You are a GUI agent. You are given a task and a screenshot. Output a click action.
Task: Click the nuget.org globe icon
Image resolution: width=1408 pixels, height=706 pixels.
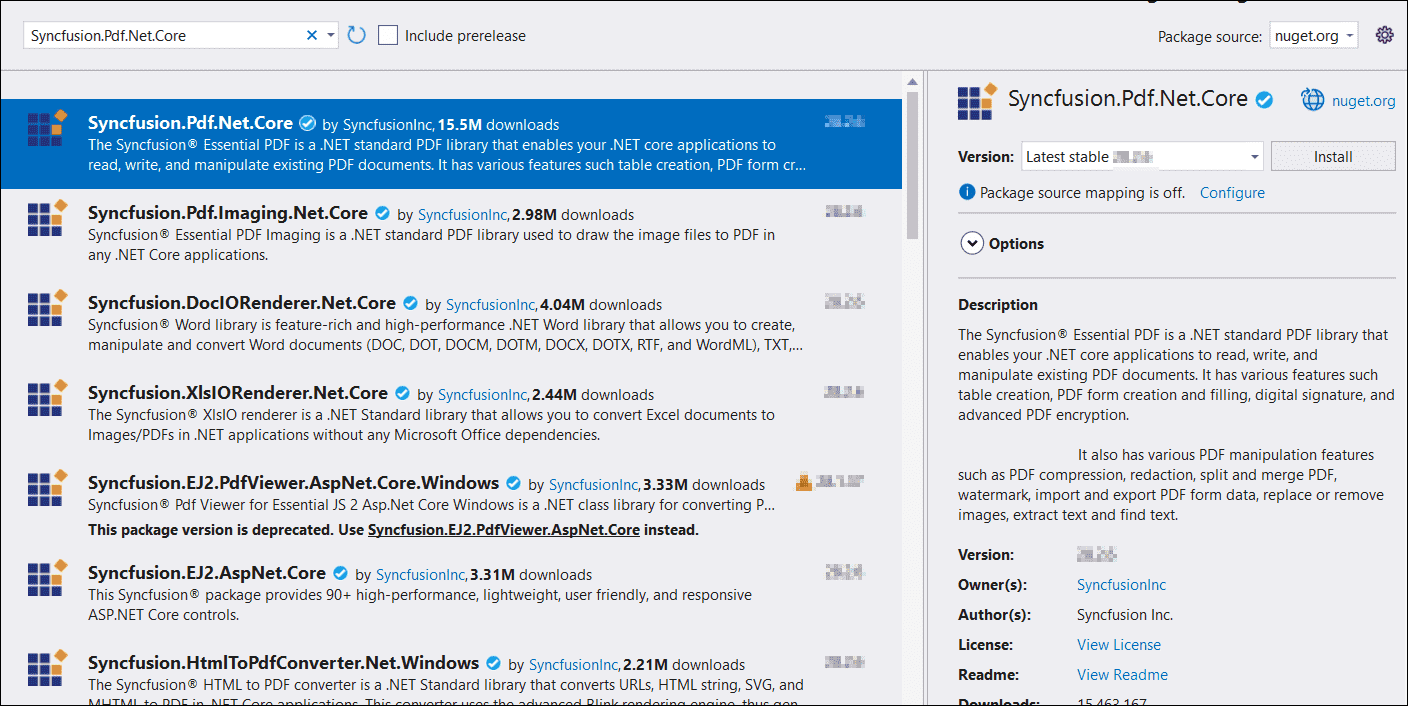[1312, 100]
